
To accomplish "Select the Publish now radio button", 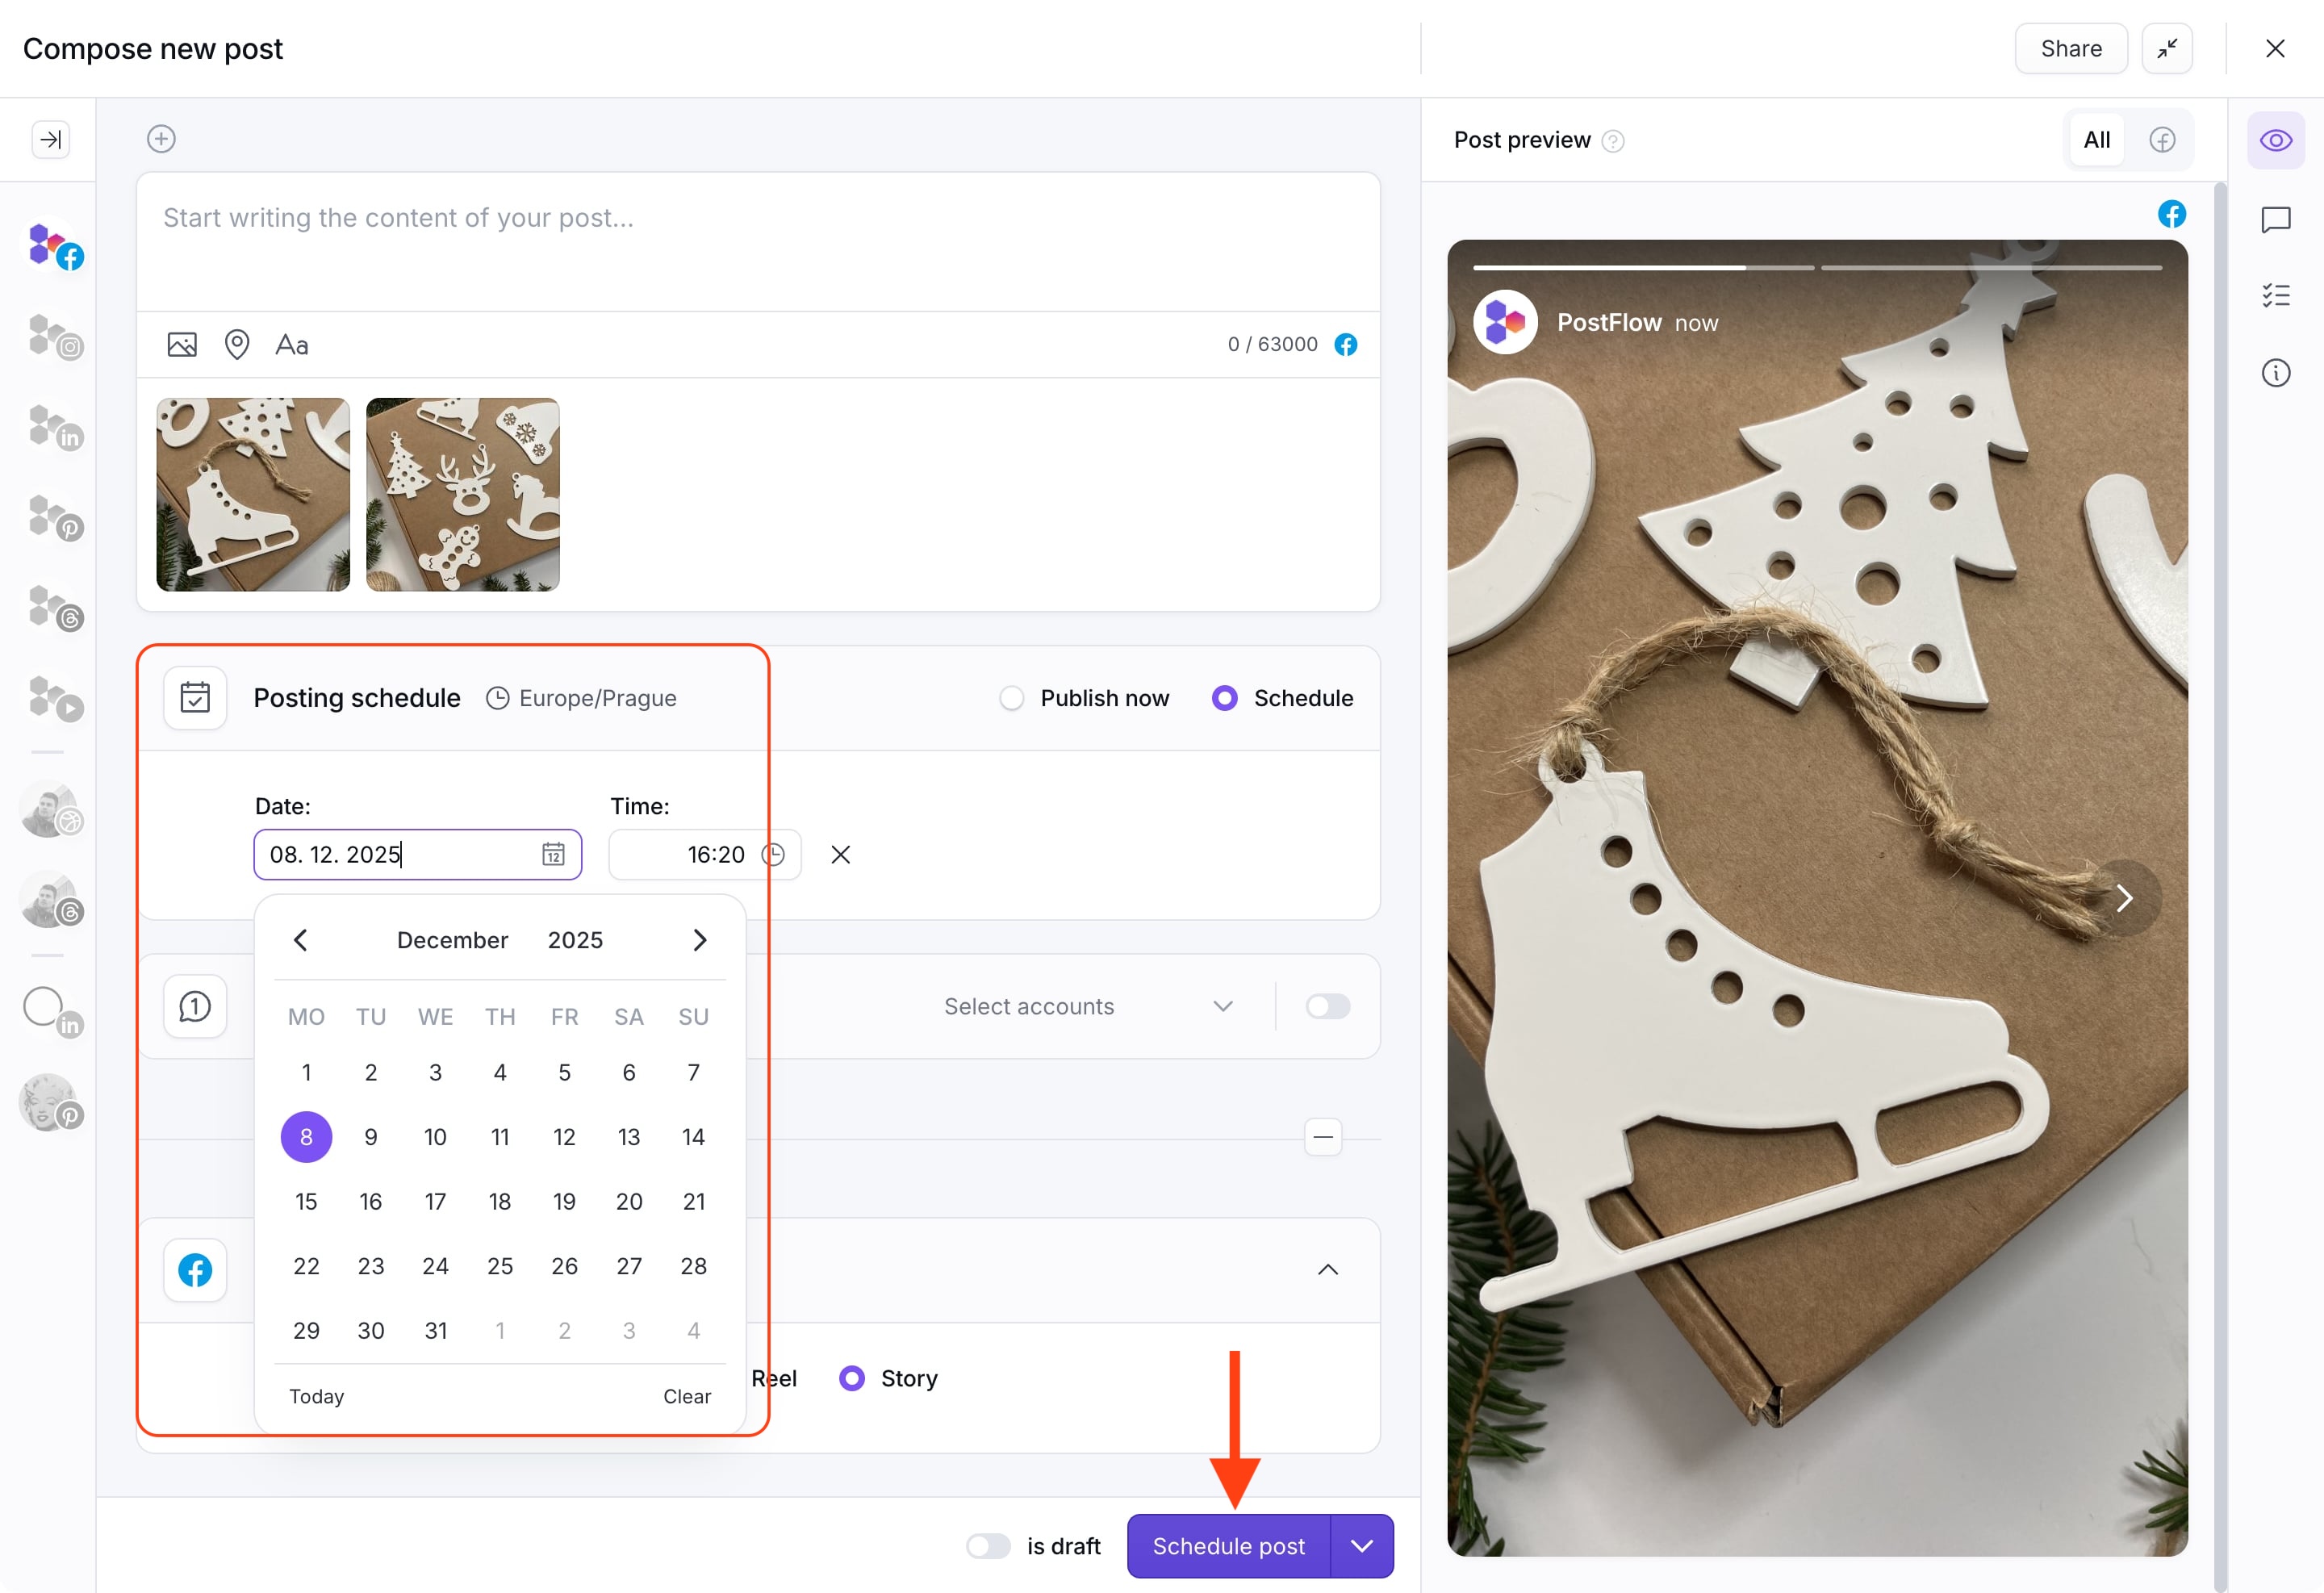I will [1012, 697].
